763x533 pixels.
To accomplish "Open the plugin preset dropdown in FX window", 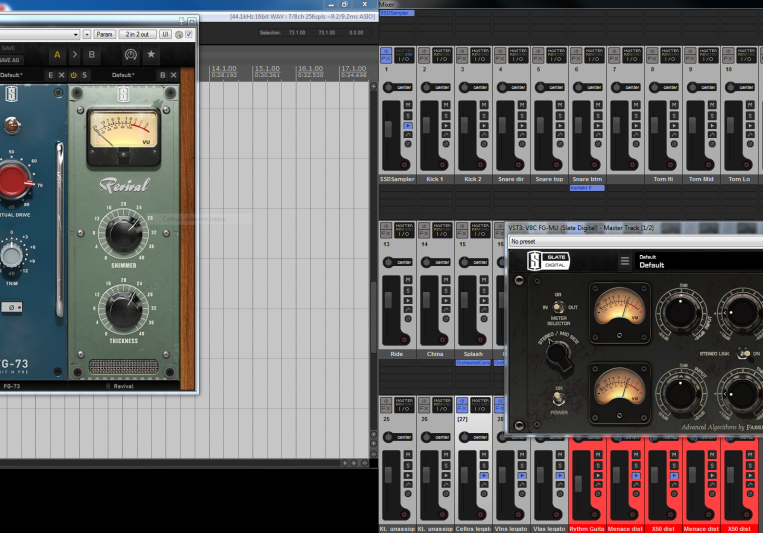I will [x=39, y=34].
